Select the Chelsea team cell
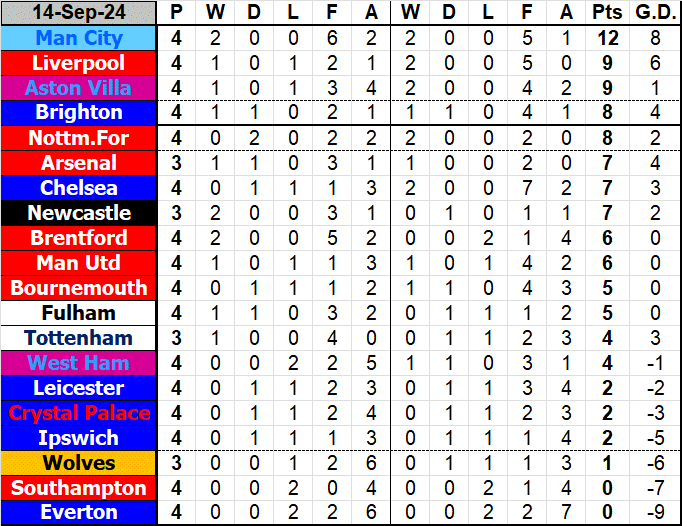Screen dimensions: 682x526 click(79, 187)
